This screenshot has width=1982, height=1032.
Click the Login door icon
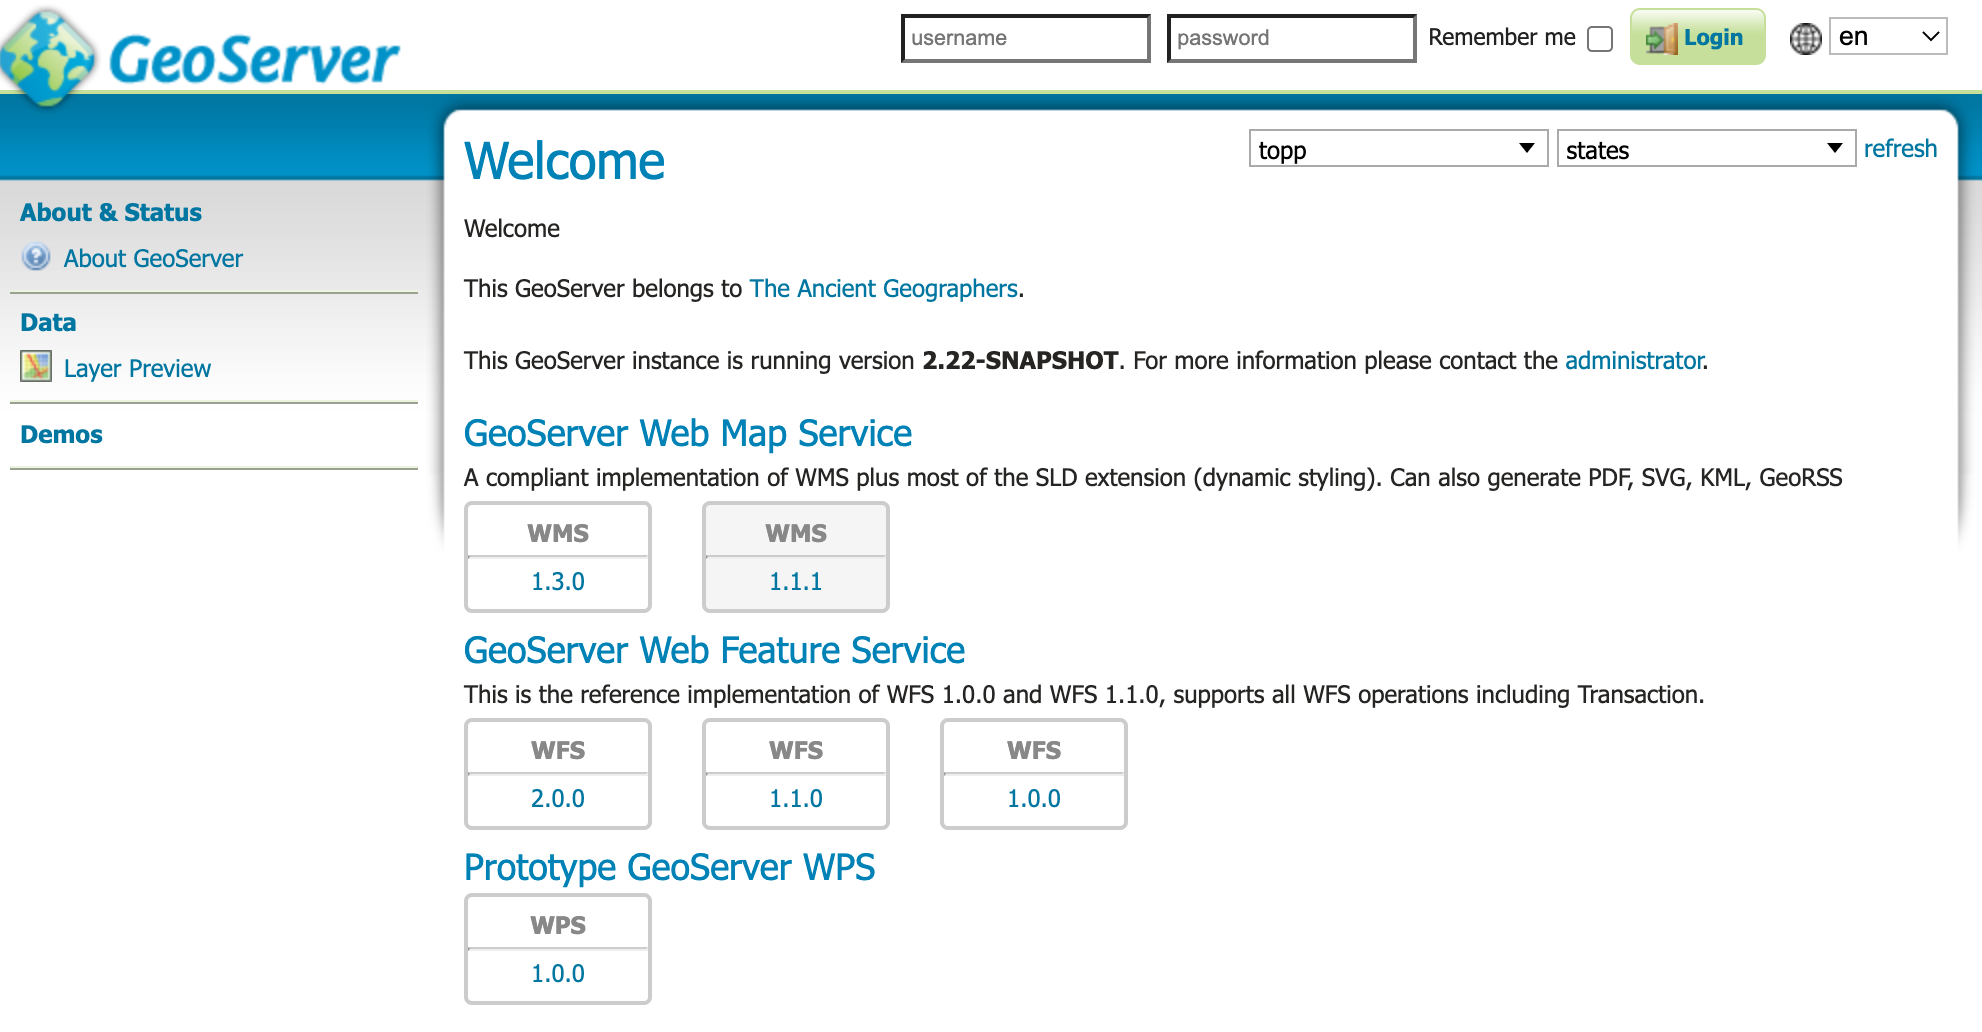point(1661,39)
